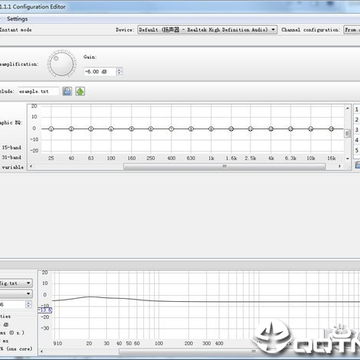360x360 pixels.
Task: Click the 25 Hz band point on graphic EQ
Action: tap(51, 129)
